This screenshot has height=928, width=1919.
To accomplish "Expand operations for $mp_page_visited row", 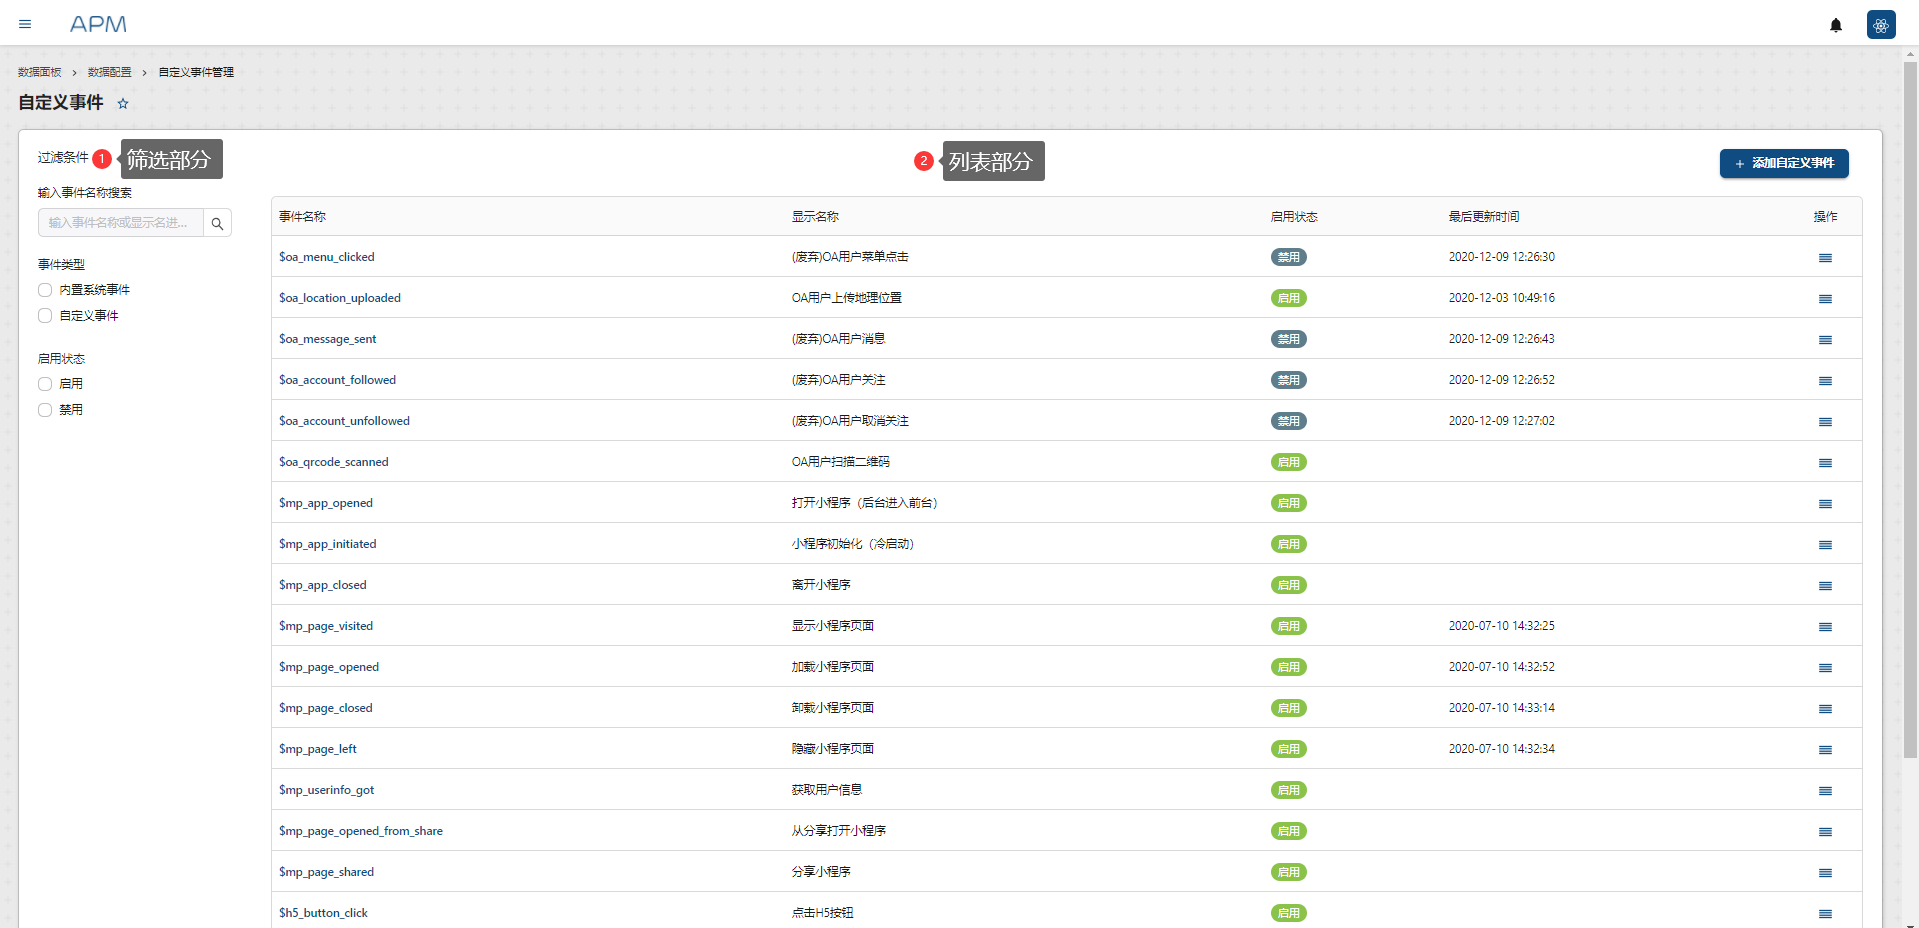I will pyautogui.click(x=1824, y=627).
